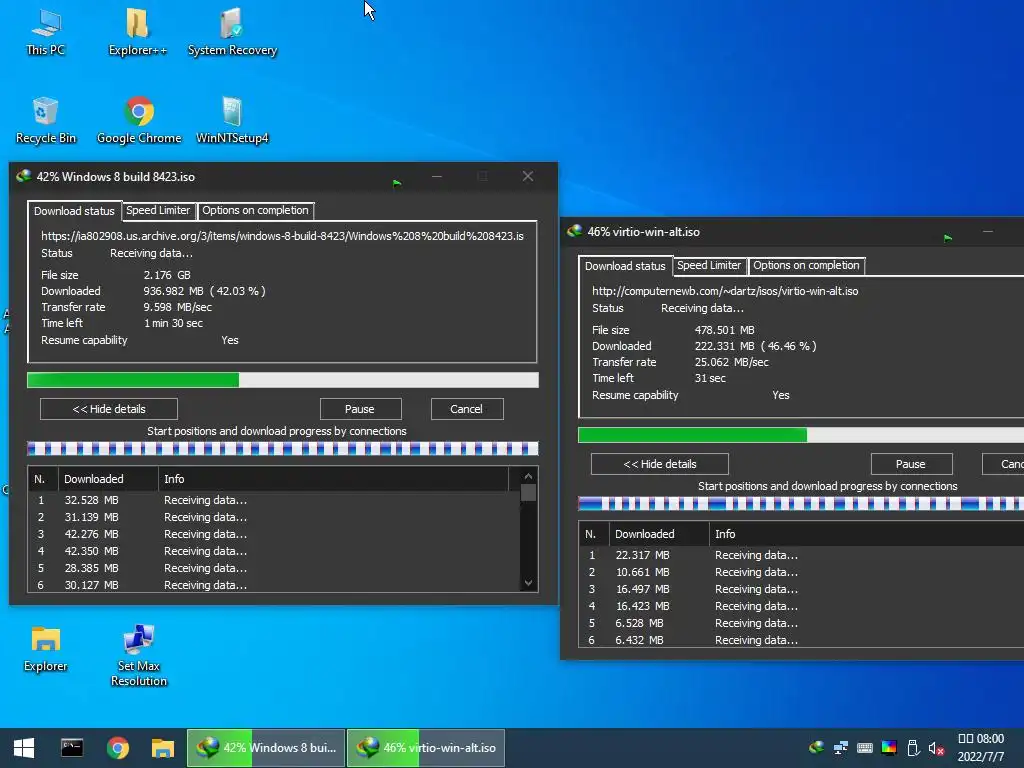Pause the virtio-win-alt.iso download
1024x768 pixels.
911,464
